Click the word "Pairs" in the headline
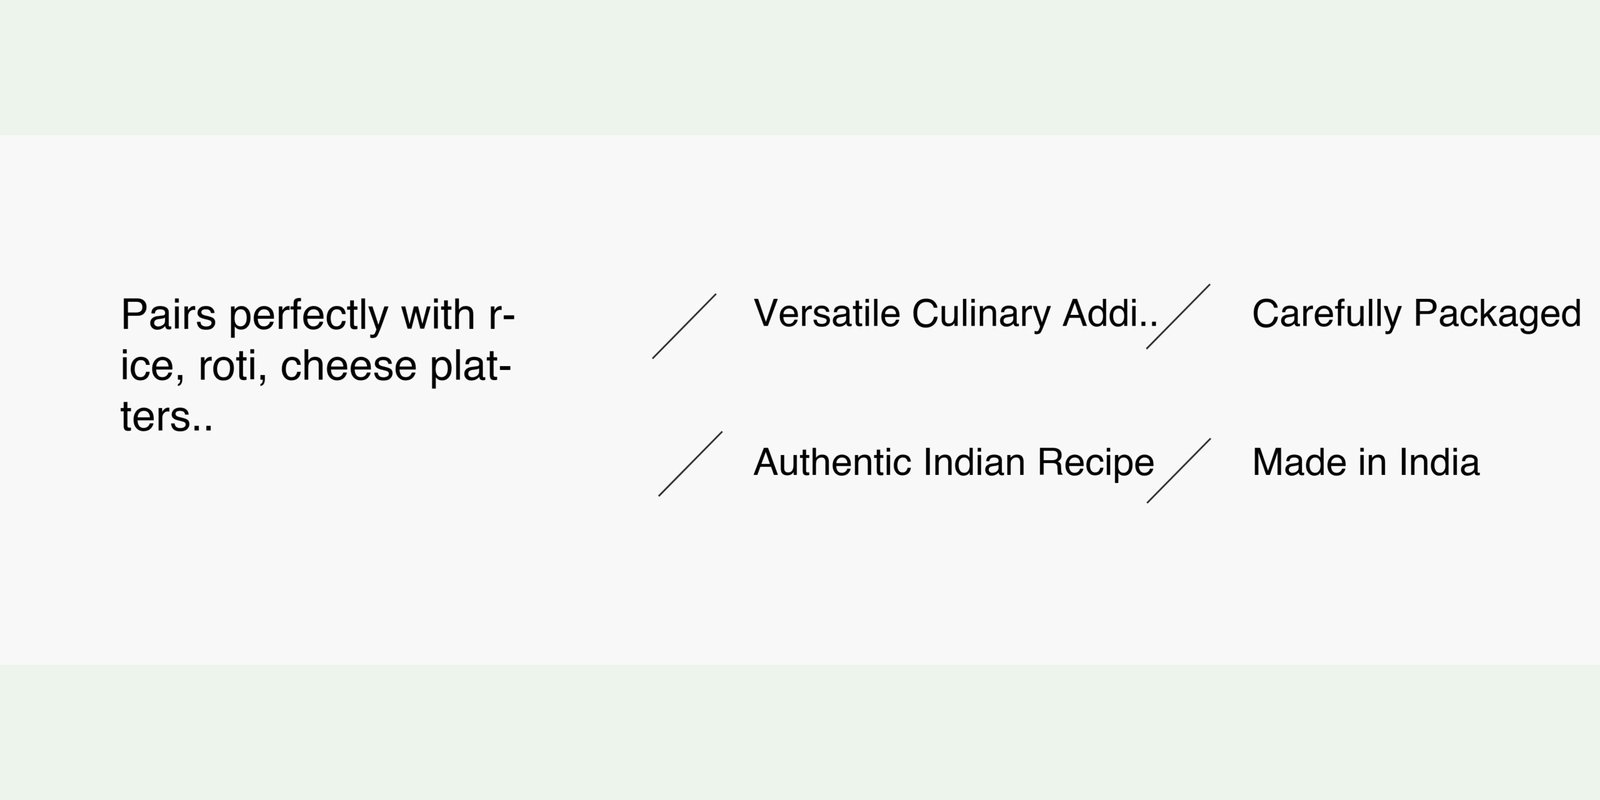 tap(169, 316)
